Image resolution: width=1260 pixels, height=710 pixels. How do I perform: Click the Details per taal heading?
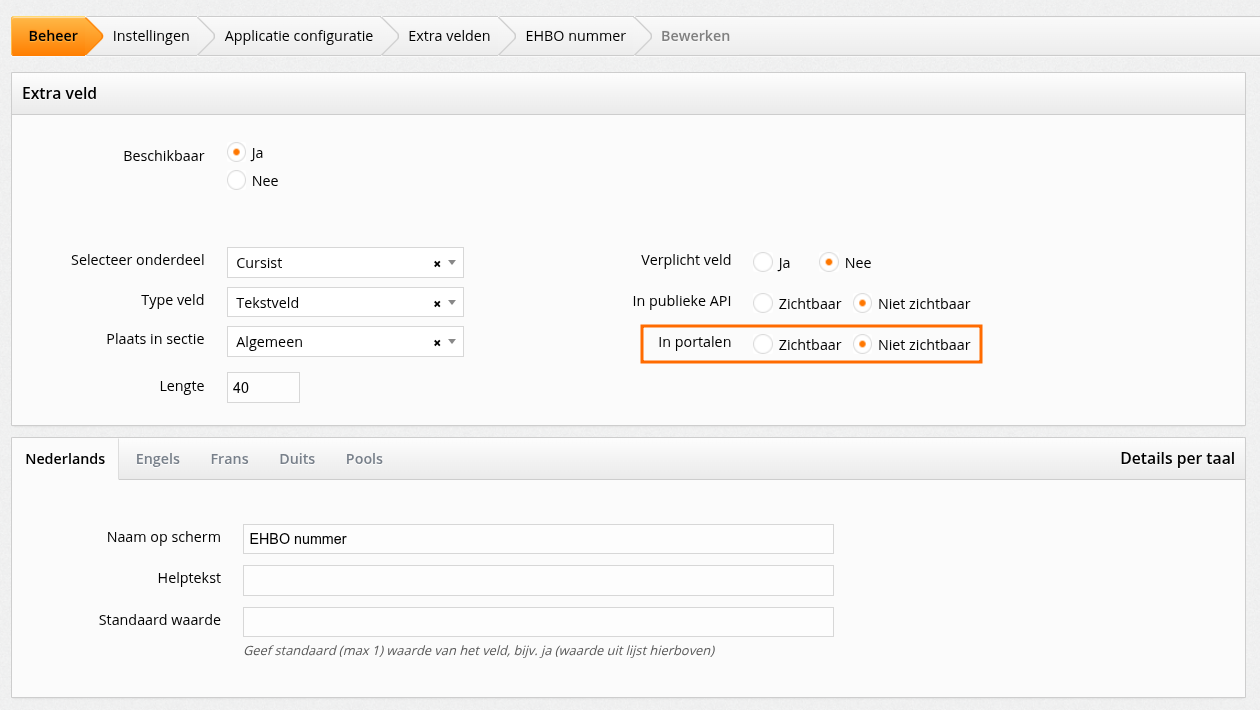point(1177,459)
